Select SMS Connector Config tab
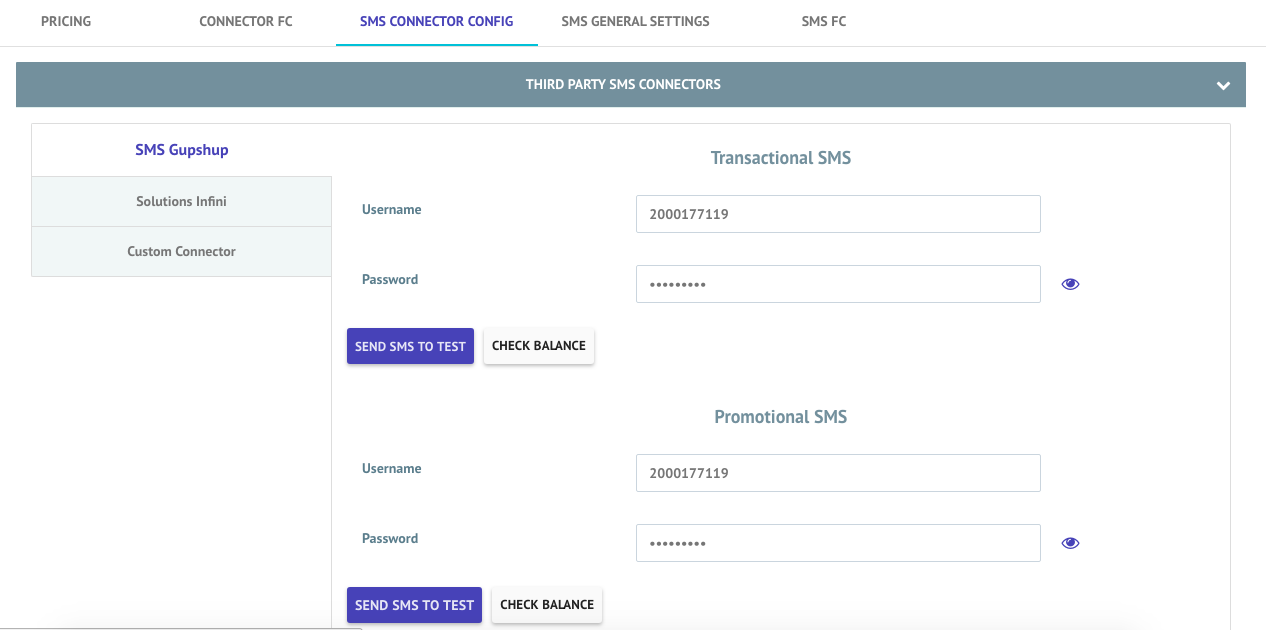The height and width of the screenshot is (630, 1266). [x=437, y=21]
